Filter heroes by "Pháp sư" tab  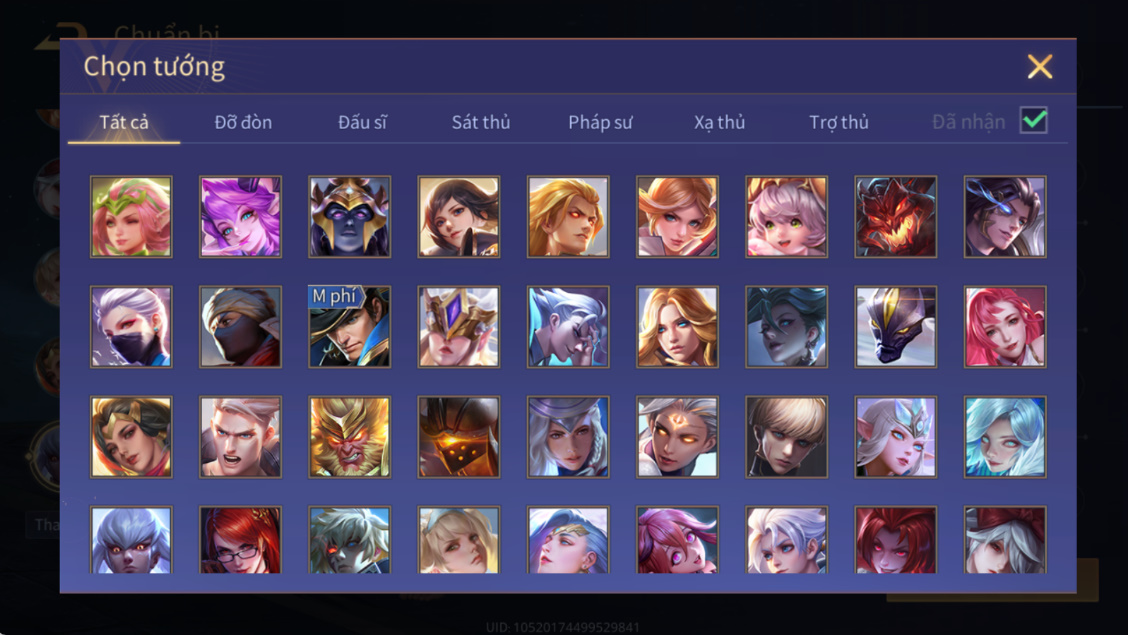[600, 122]
